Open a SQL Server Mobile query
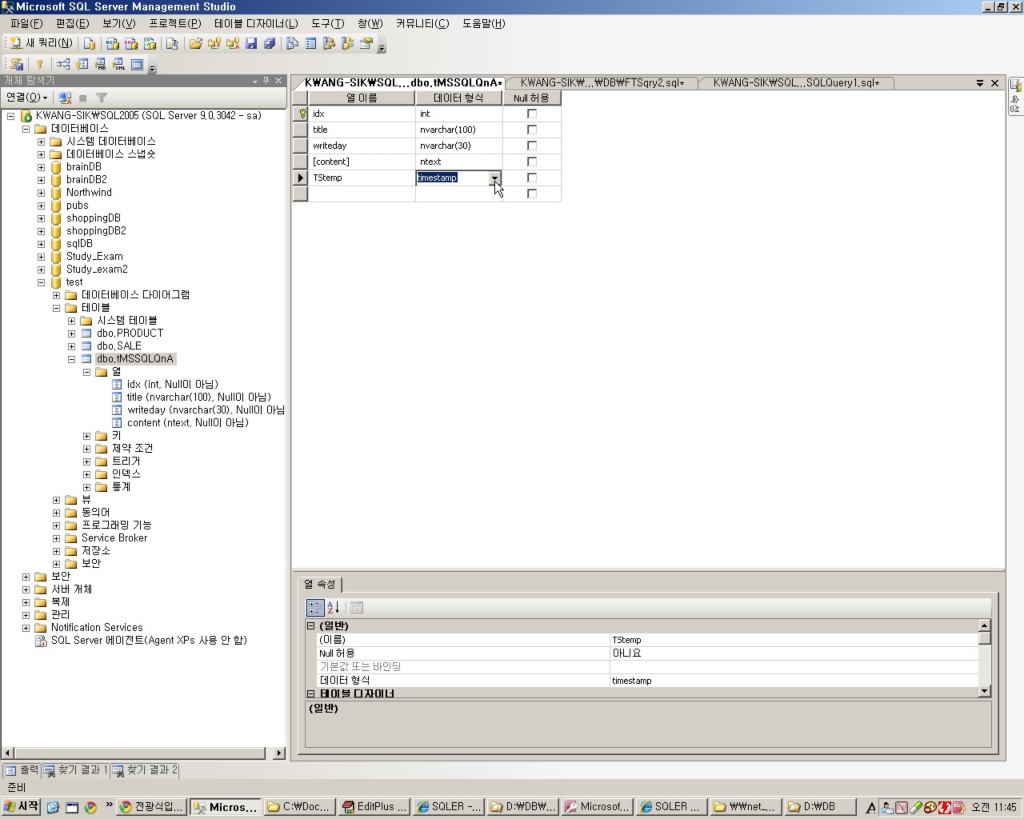1024x819 pixels. [x=172, y=44]
